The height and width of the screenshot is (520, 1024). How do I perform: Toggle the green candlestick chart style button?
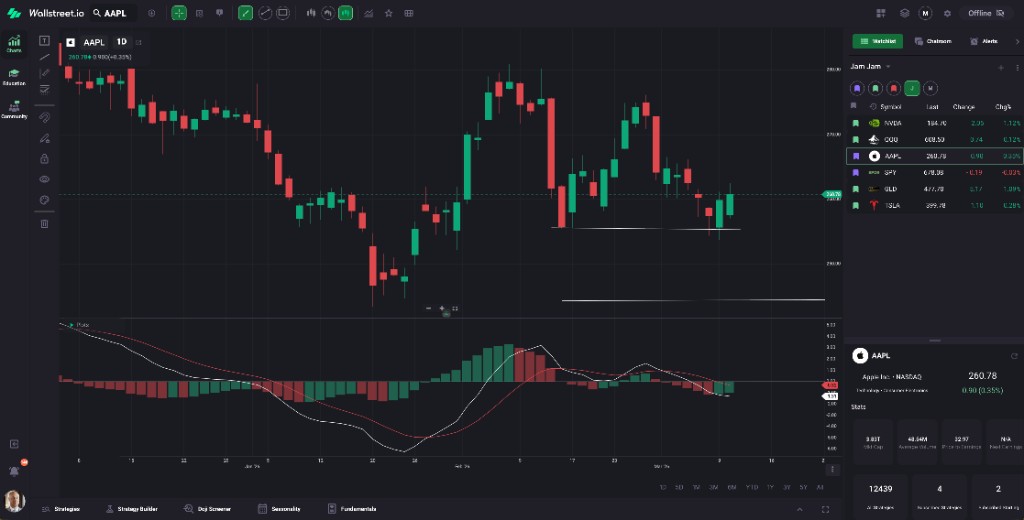click(345, 13)
